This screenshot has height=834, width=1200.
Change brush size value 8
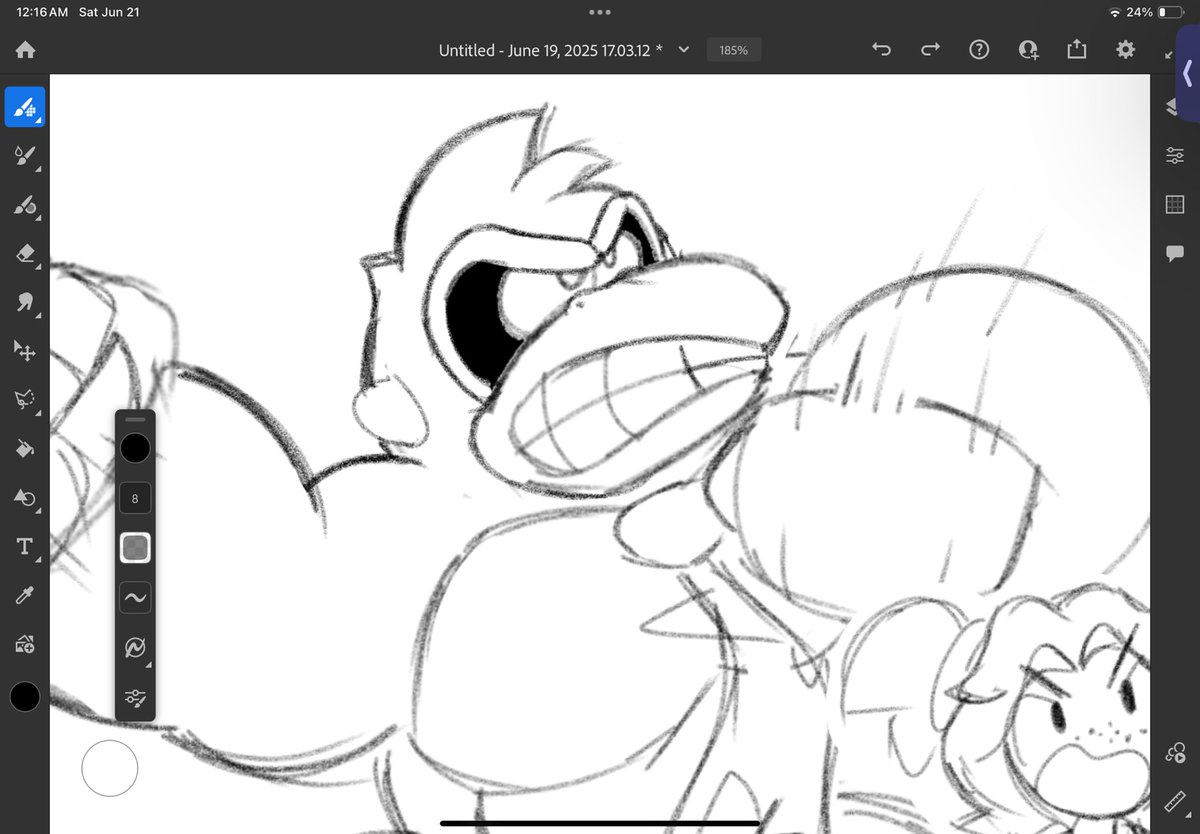click(135, 498)
